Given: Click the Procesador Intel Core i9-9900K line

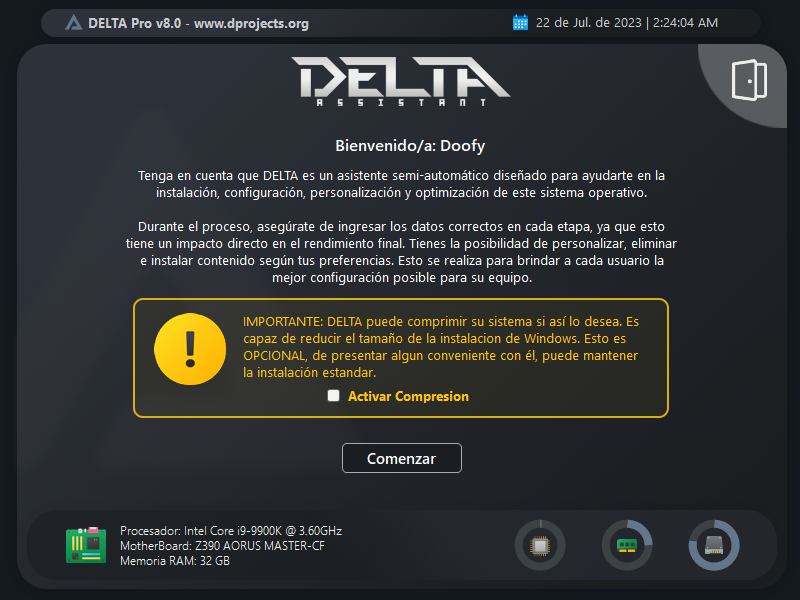Looking at the screenshot, I should [x=231, y=531].
